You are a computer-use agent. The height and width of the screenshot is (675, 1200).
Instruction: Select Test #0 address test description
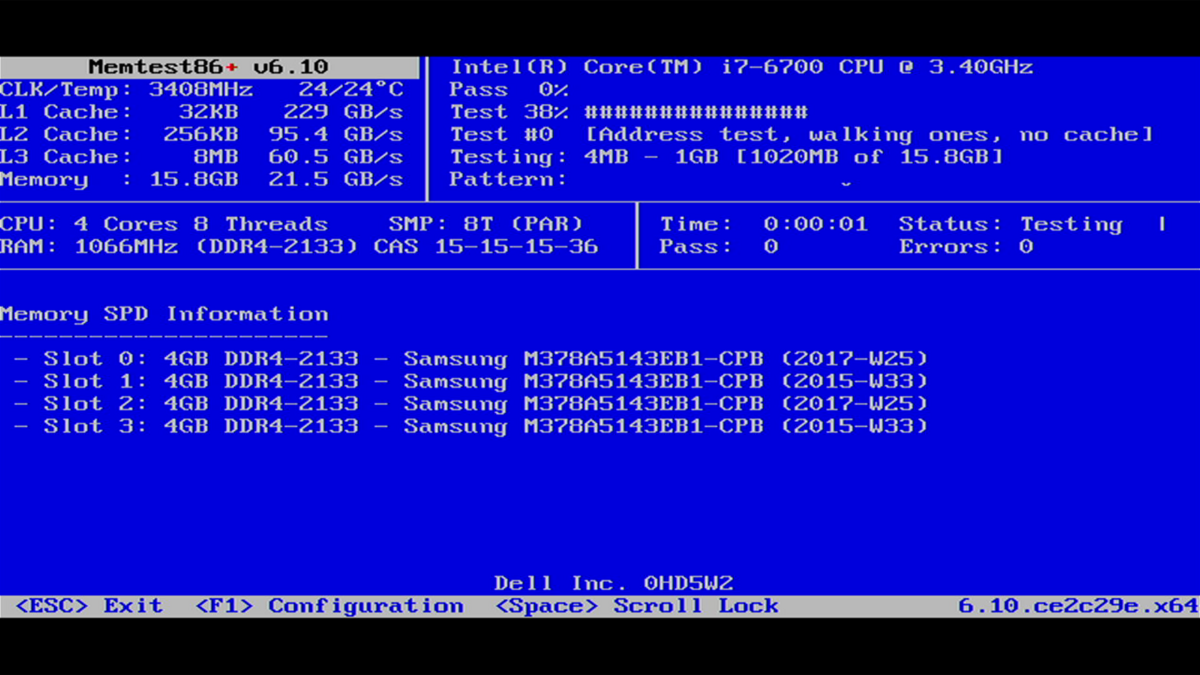coord(801,135)
